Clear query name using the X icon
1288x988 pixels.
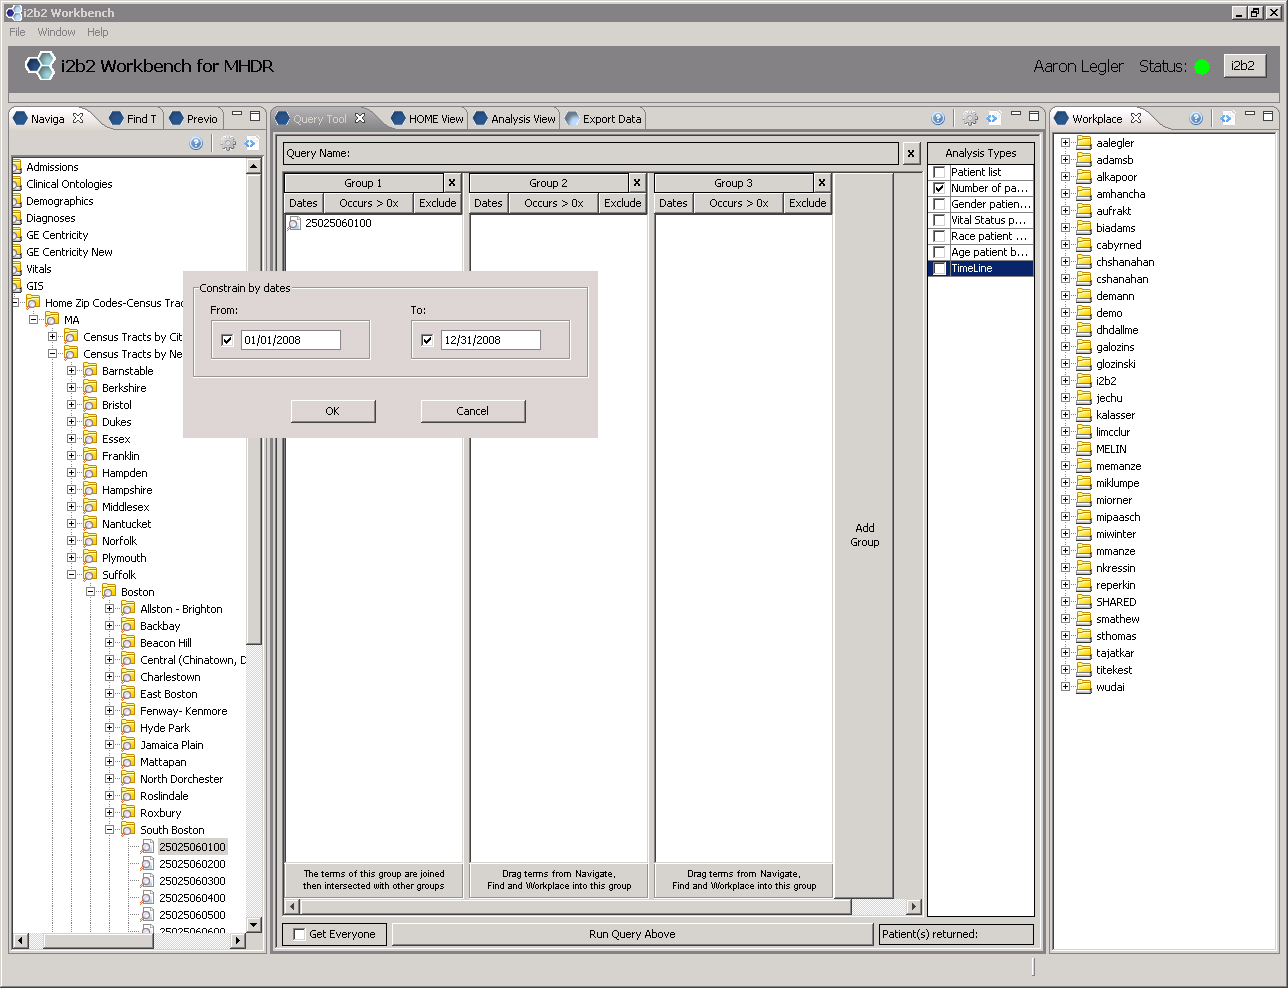click(x=911, y=154)
